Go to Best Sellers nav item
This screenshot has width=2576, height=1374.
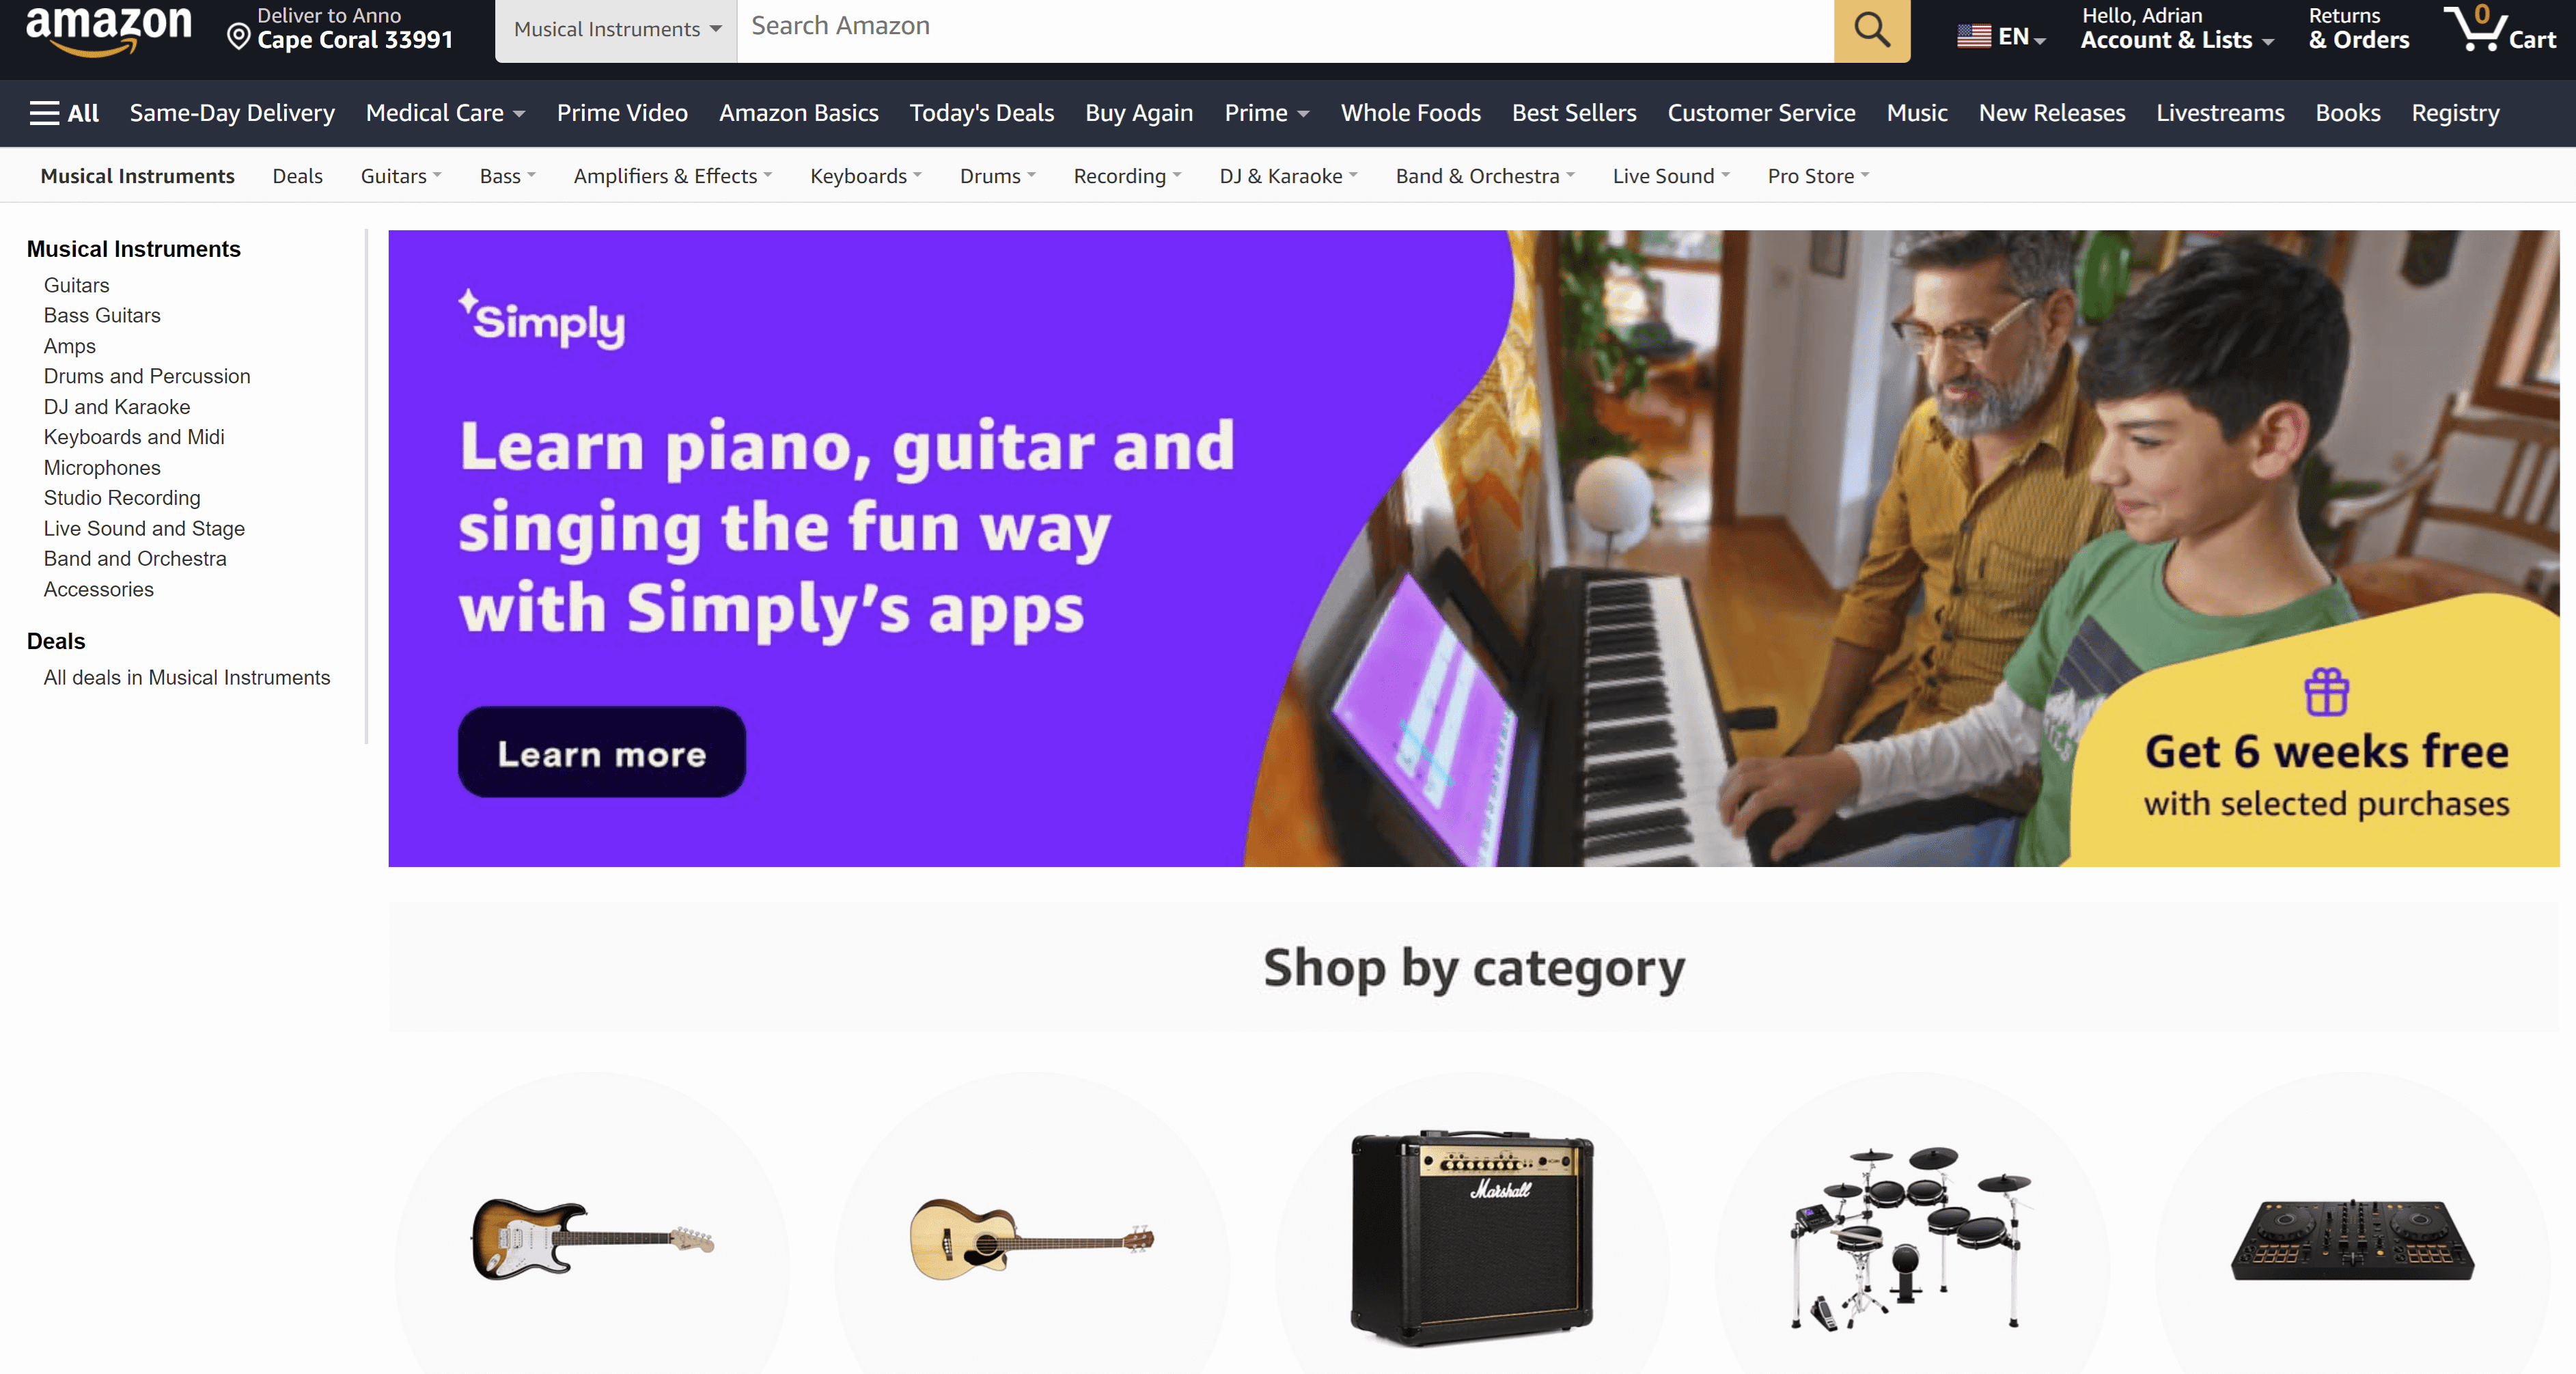pos(1574,113)
